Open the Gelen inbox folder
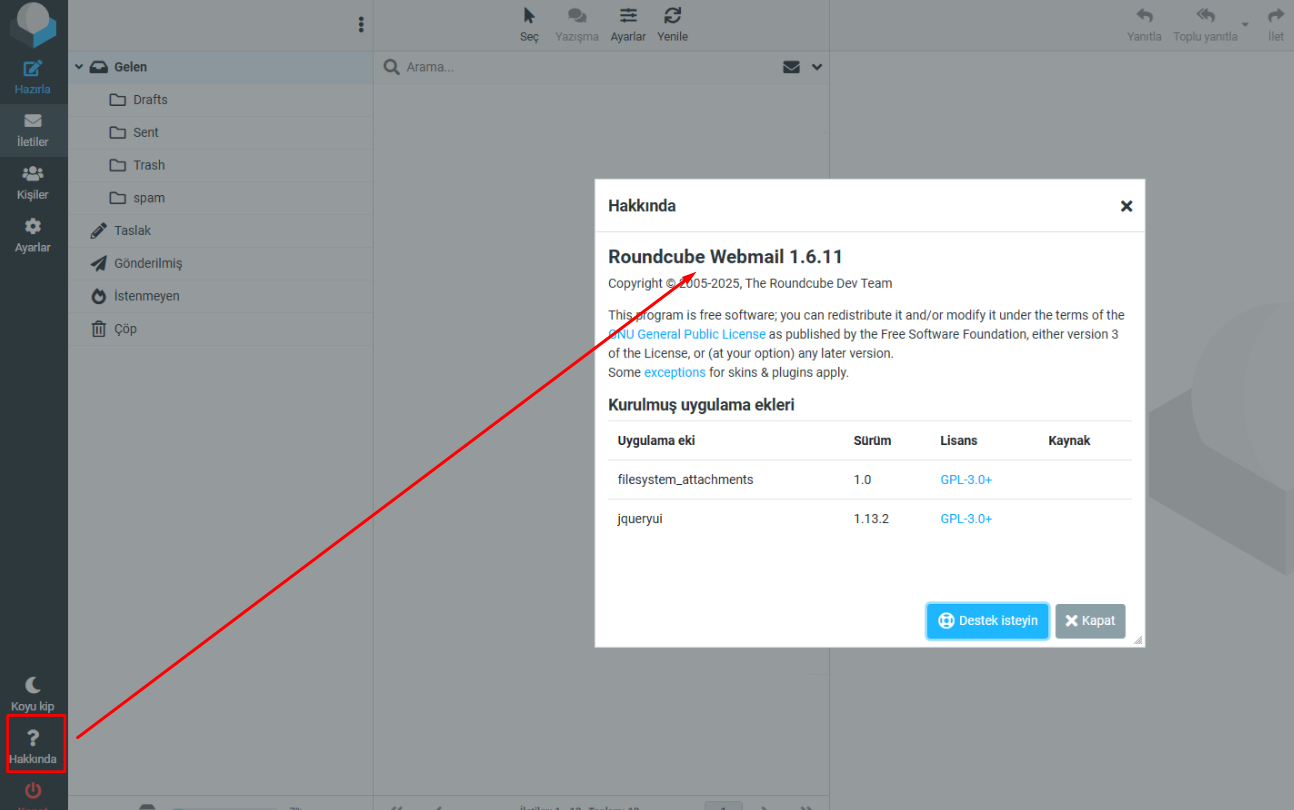The width and height of the screenshot is (1294, 810). click(220, 67)
